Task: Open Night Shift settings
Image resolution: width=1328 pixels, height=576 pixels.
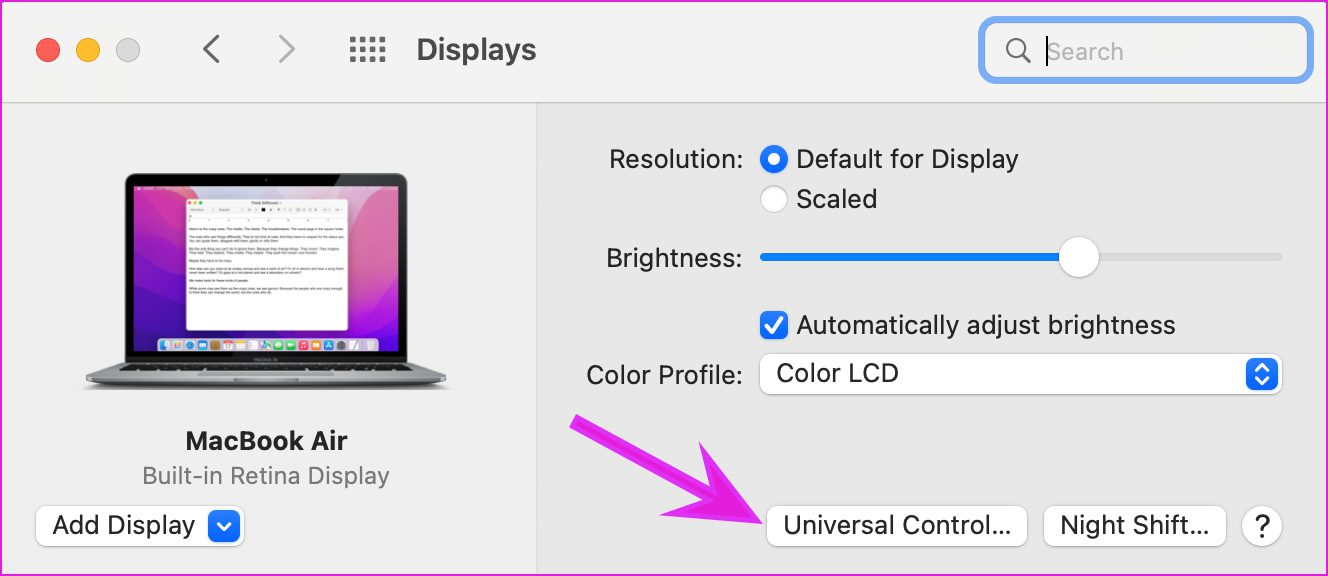Action: pos(1134,525)
